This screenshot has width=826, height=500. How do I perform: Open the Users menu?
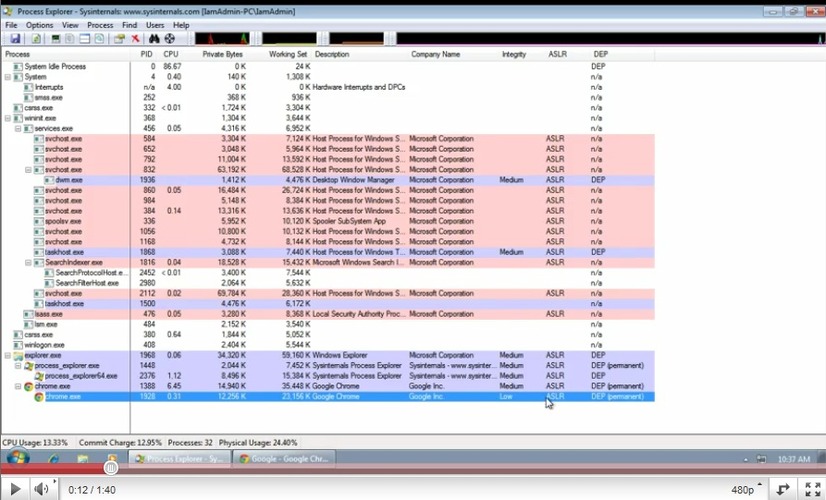pos(155,25)
